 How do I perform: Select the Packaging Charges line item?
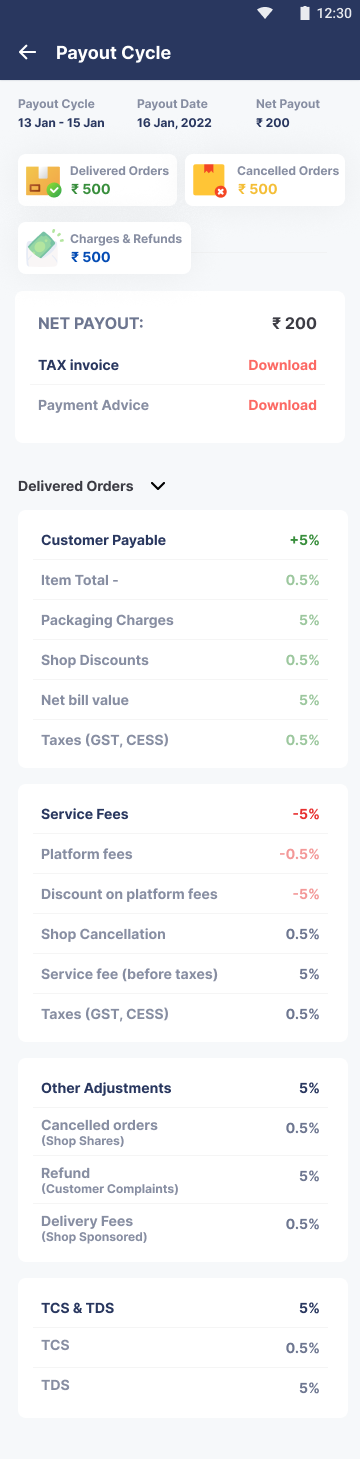(x=180, y=620)
